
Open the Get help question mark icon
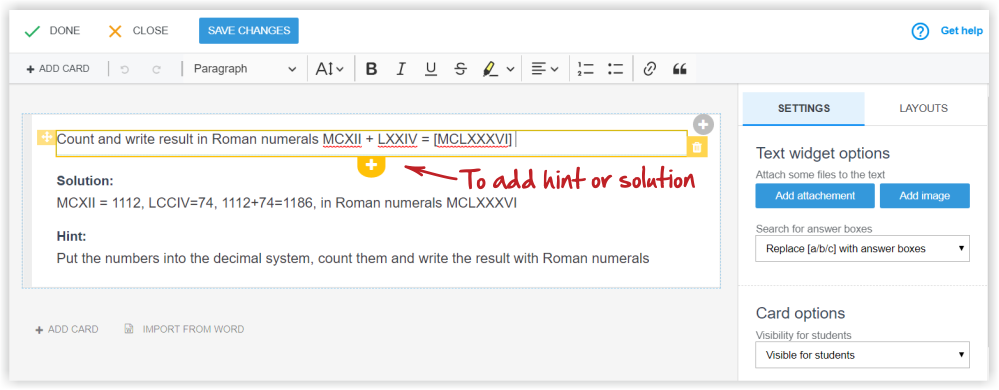pyautogui.click(x=920, y=31)
